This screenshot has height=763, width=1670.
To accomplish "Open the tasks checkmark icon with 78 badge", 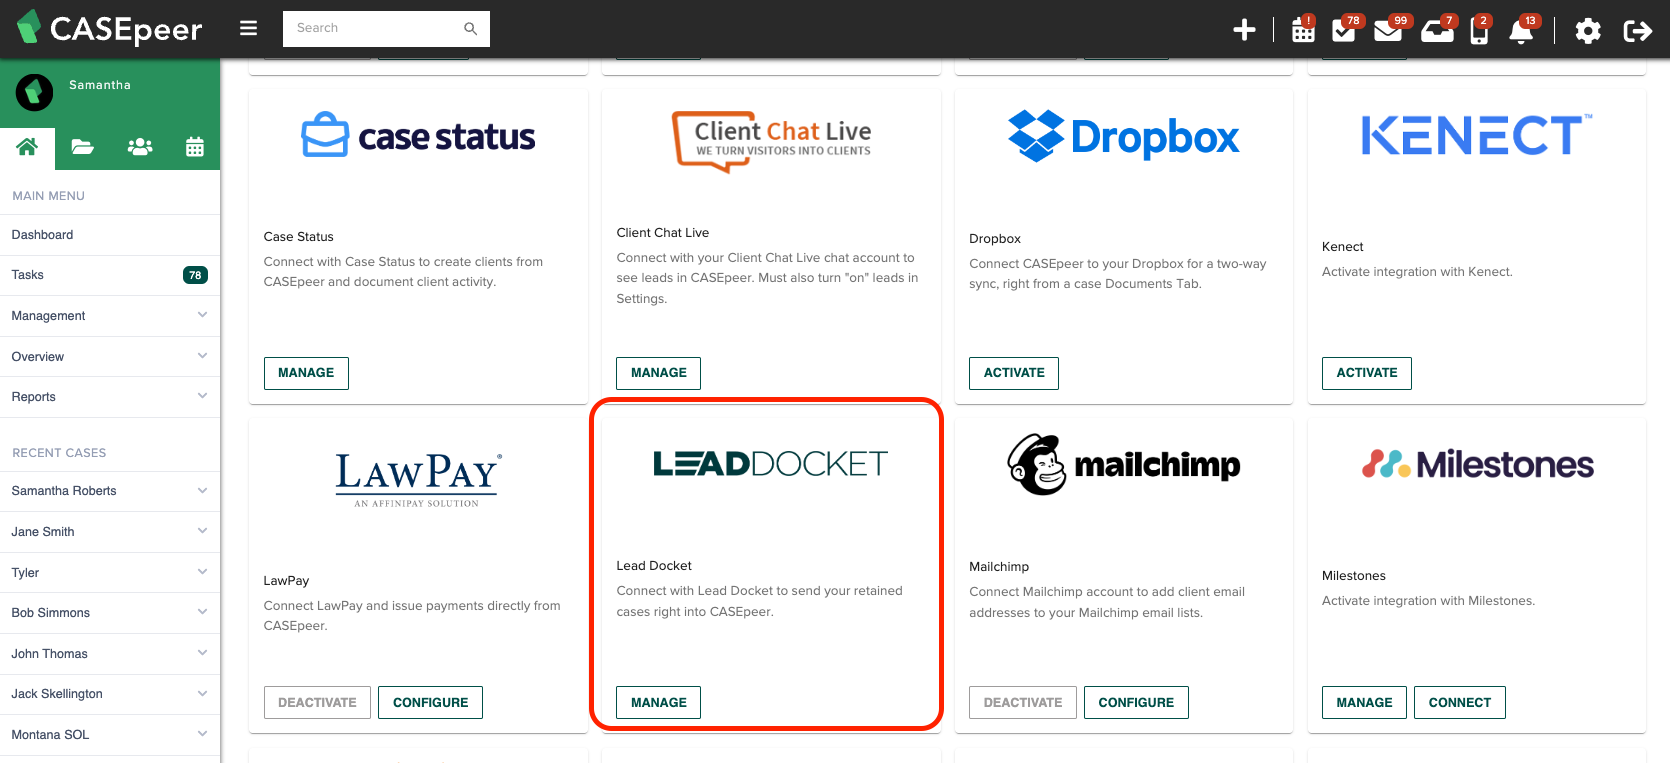I will point(1345,30).
